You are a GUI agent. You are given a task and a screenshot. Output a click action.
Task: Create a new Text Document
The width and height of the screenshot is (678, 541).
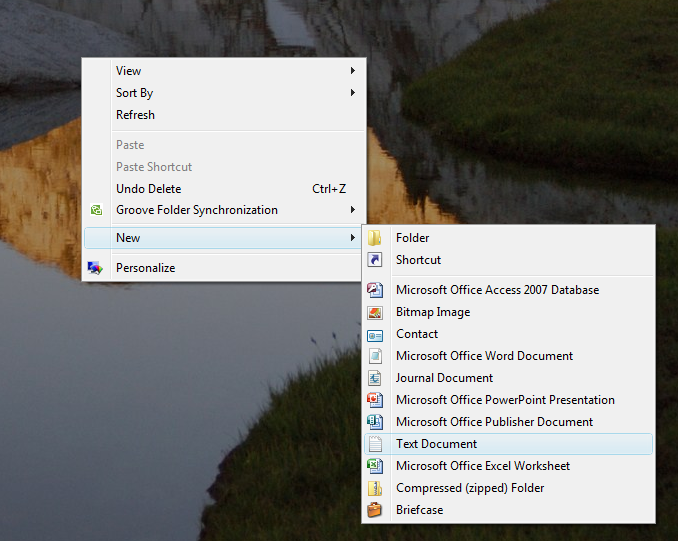(508, 444)
